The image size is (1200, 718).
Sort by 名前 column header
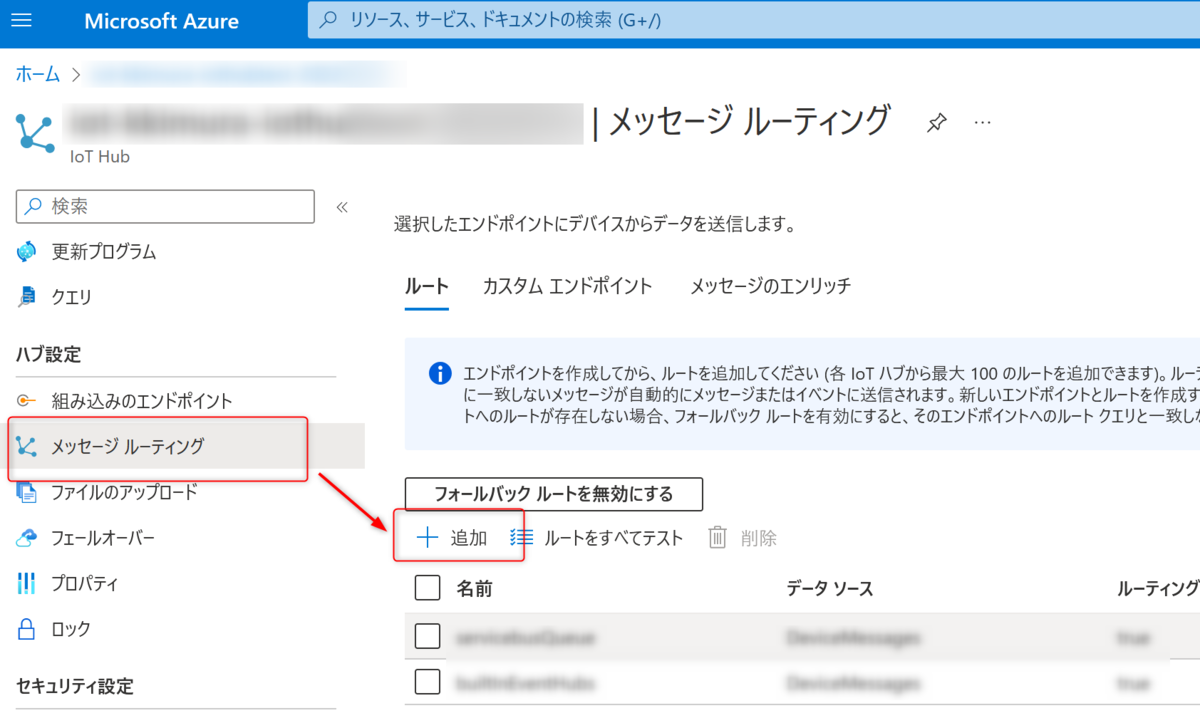[x=474, y=588]
